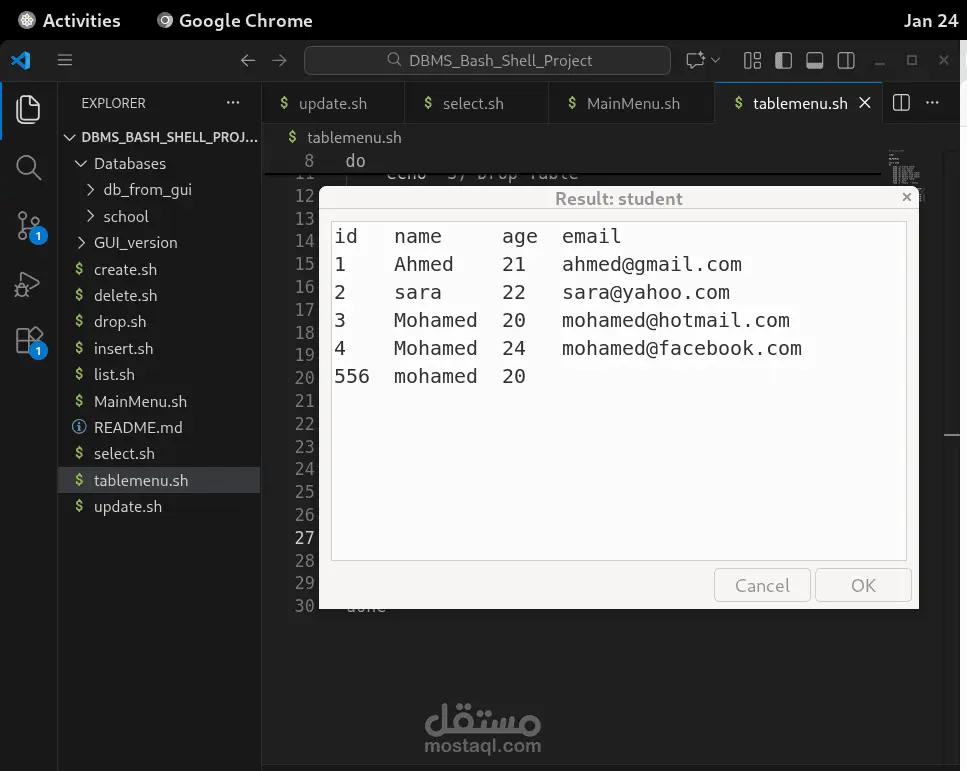Toggle the Primary Side Bar visibility
Screen dimensions: 967x771
(783, 60)
